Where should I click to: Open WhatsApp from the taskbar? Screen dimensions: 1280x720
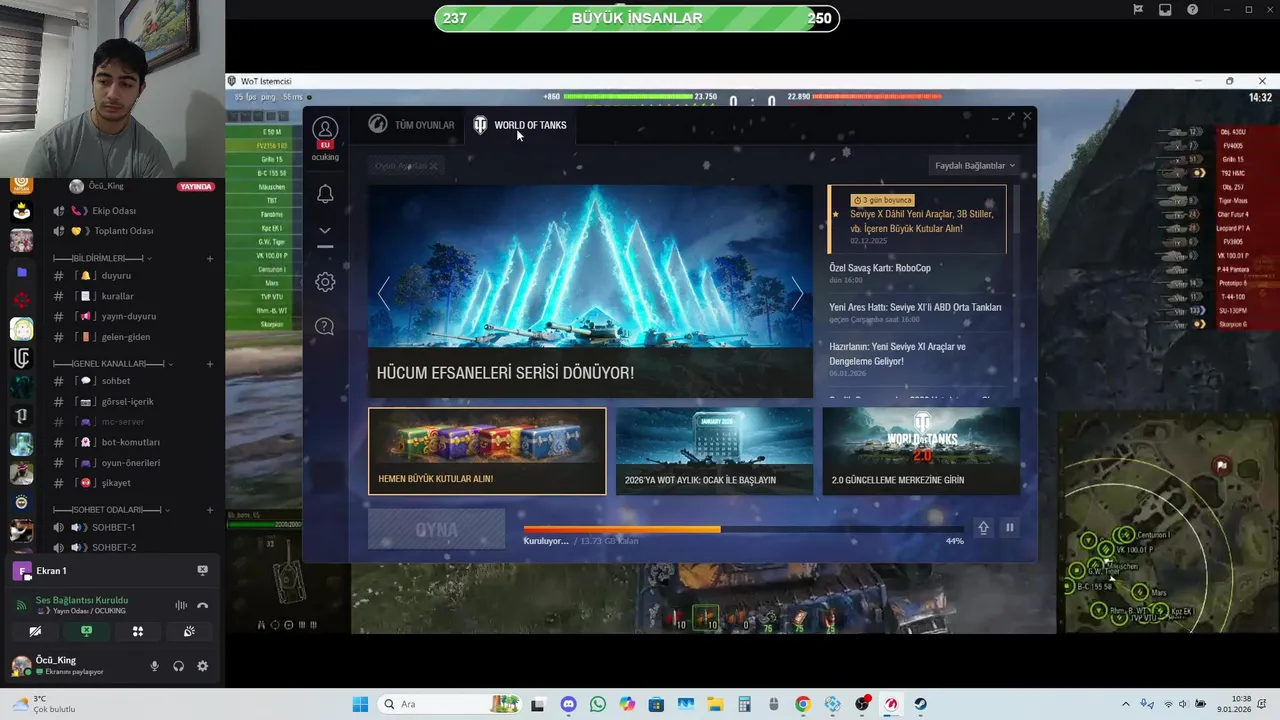pyautogui.click(x=598, y=704)
